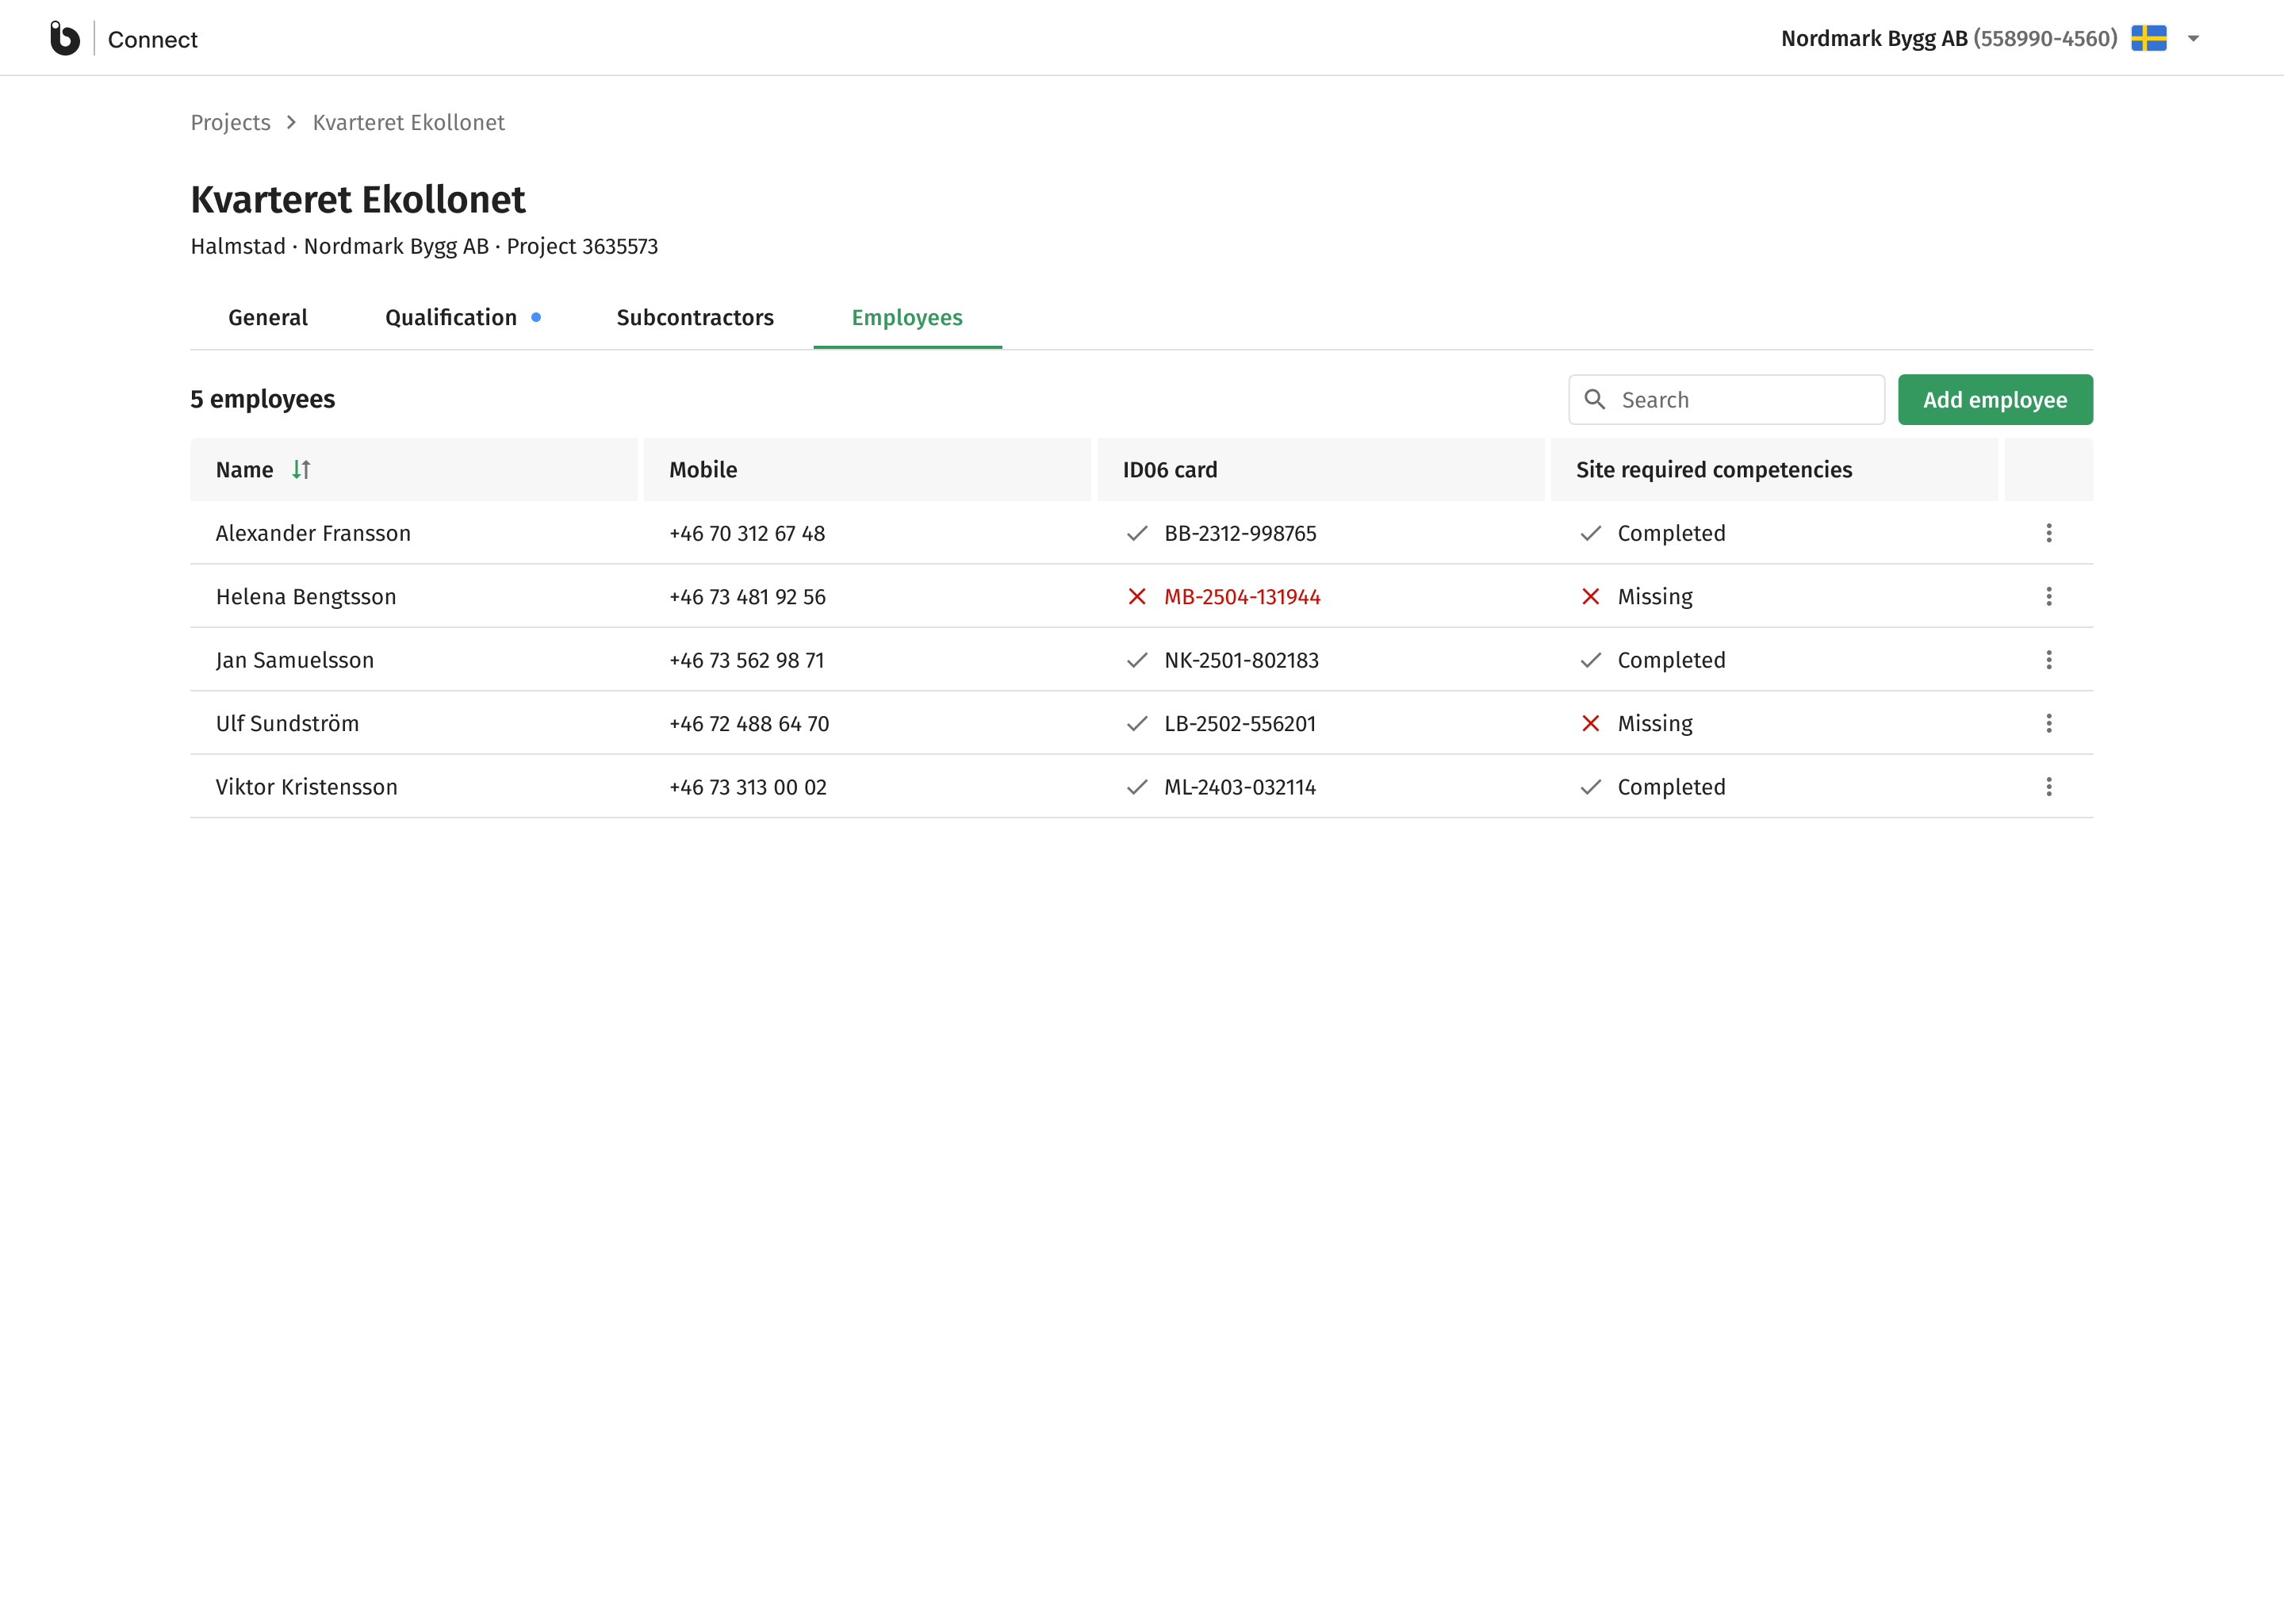The height and width of the screenshot is (1624, 2284).
Task: Focus the Search input field
Action: point(1726,399)
